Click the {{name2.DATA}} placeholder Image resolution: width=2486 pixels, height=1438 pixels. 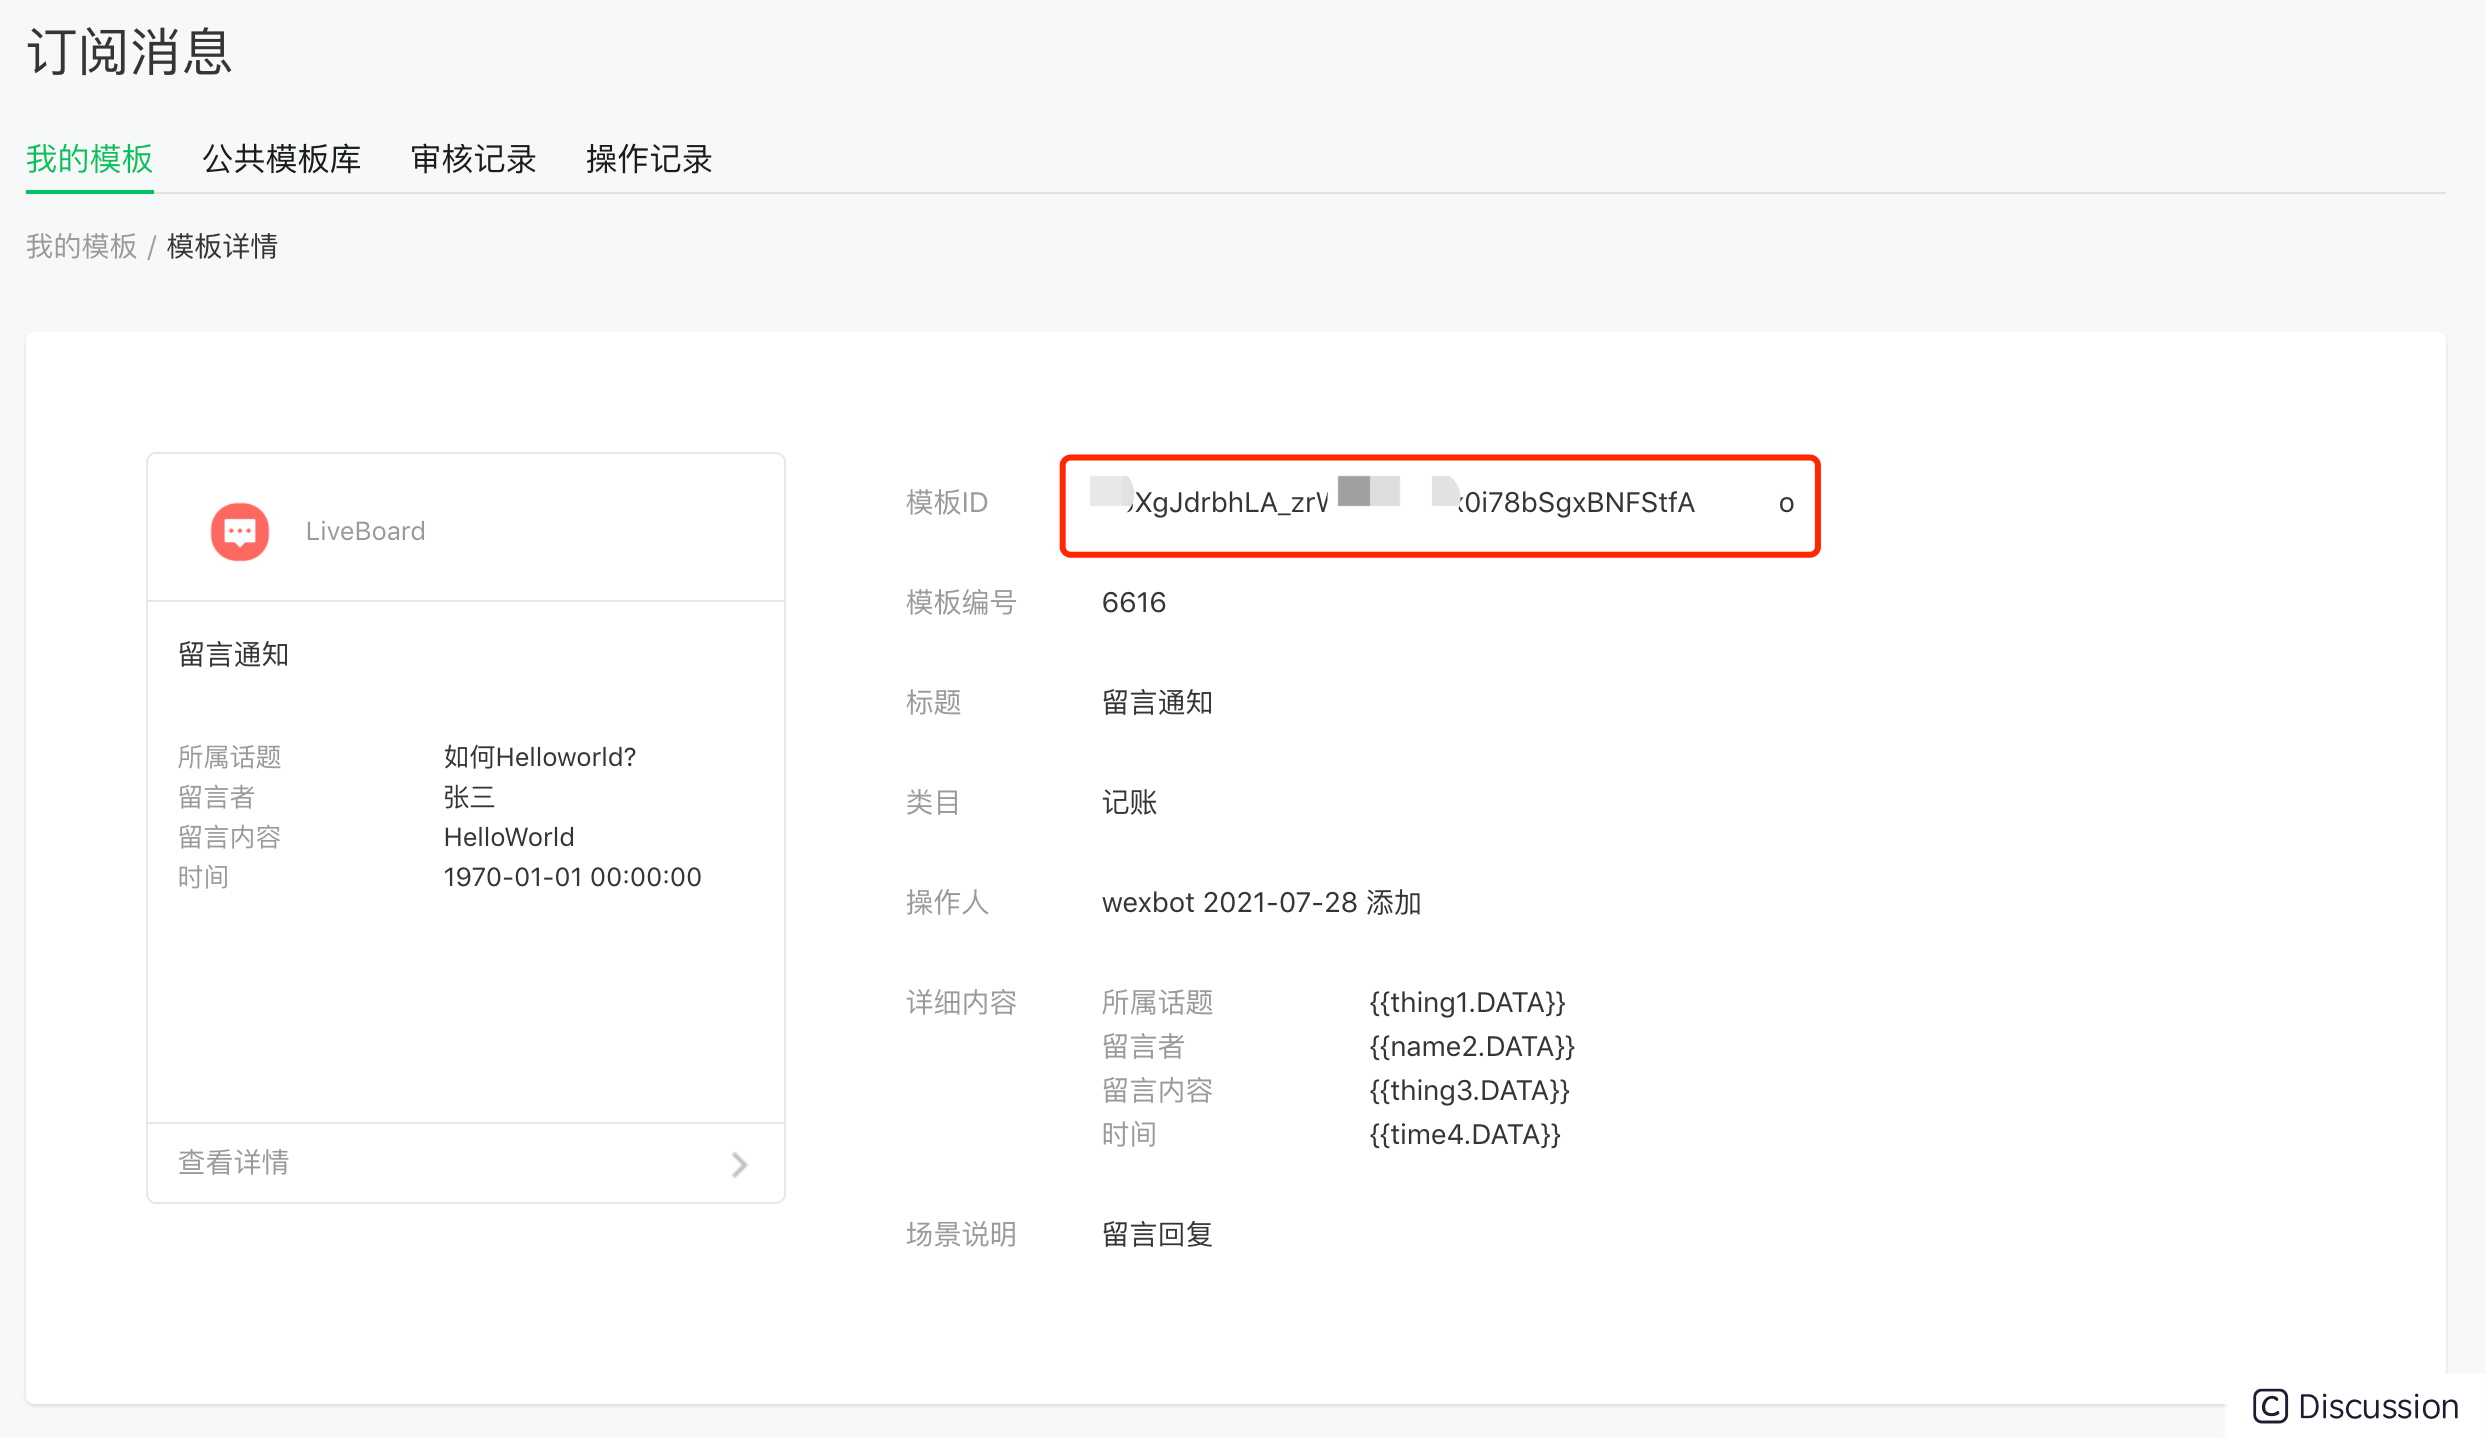click(x=1472, y=1046)
